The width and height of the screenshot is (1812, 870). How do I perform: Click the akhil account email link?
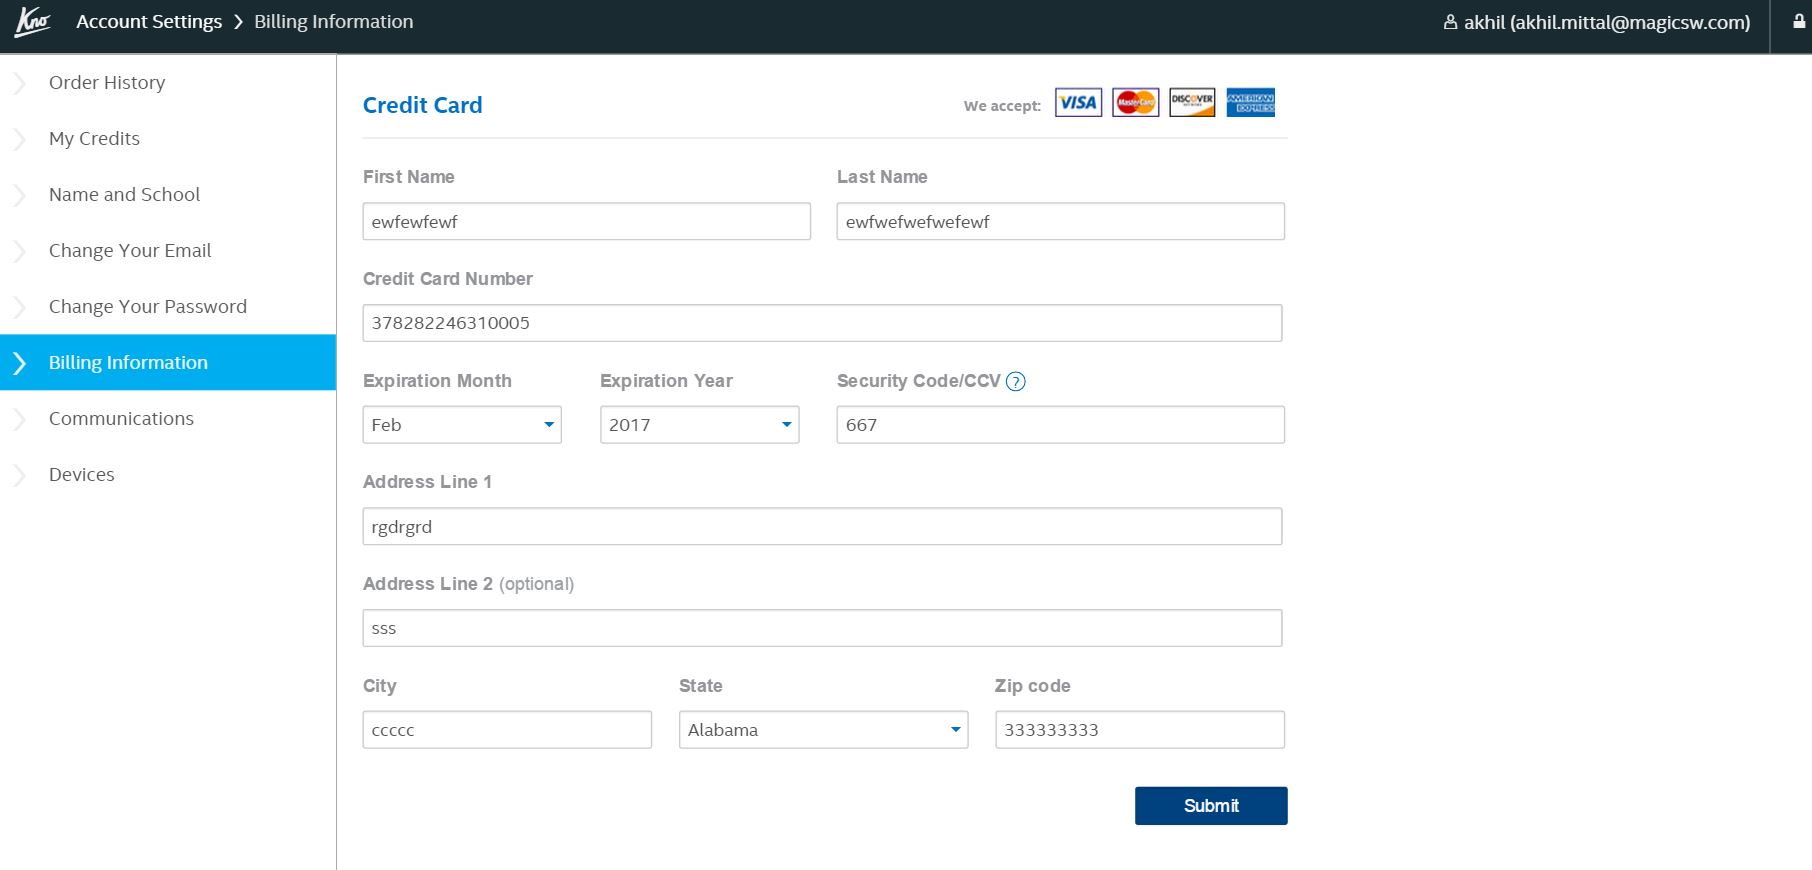click(x=1607, y=22)
